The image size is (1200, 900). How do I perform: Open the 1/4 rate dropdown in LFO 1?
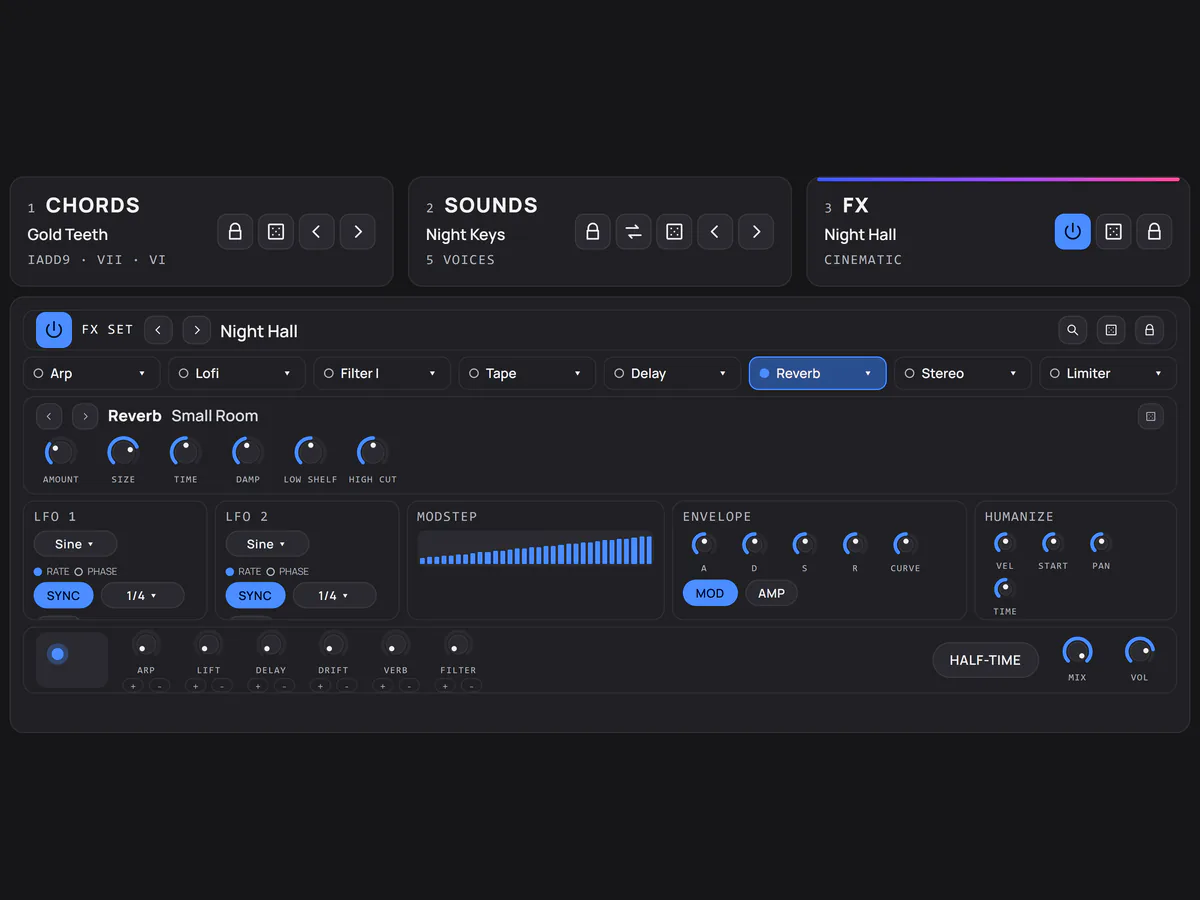pyautogui.click(x=143, y=595)
